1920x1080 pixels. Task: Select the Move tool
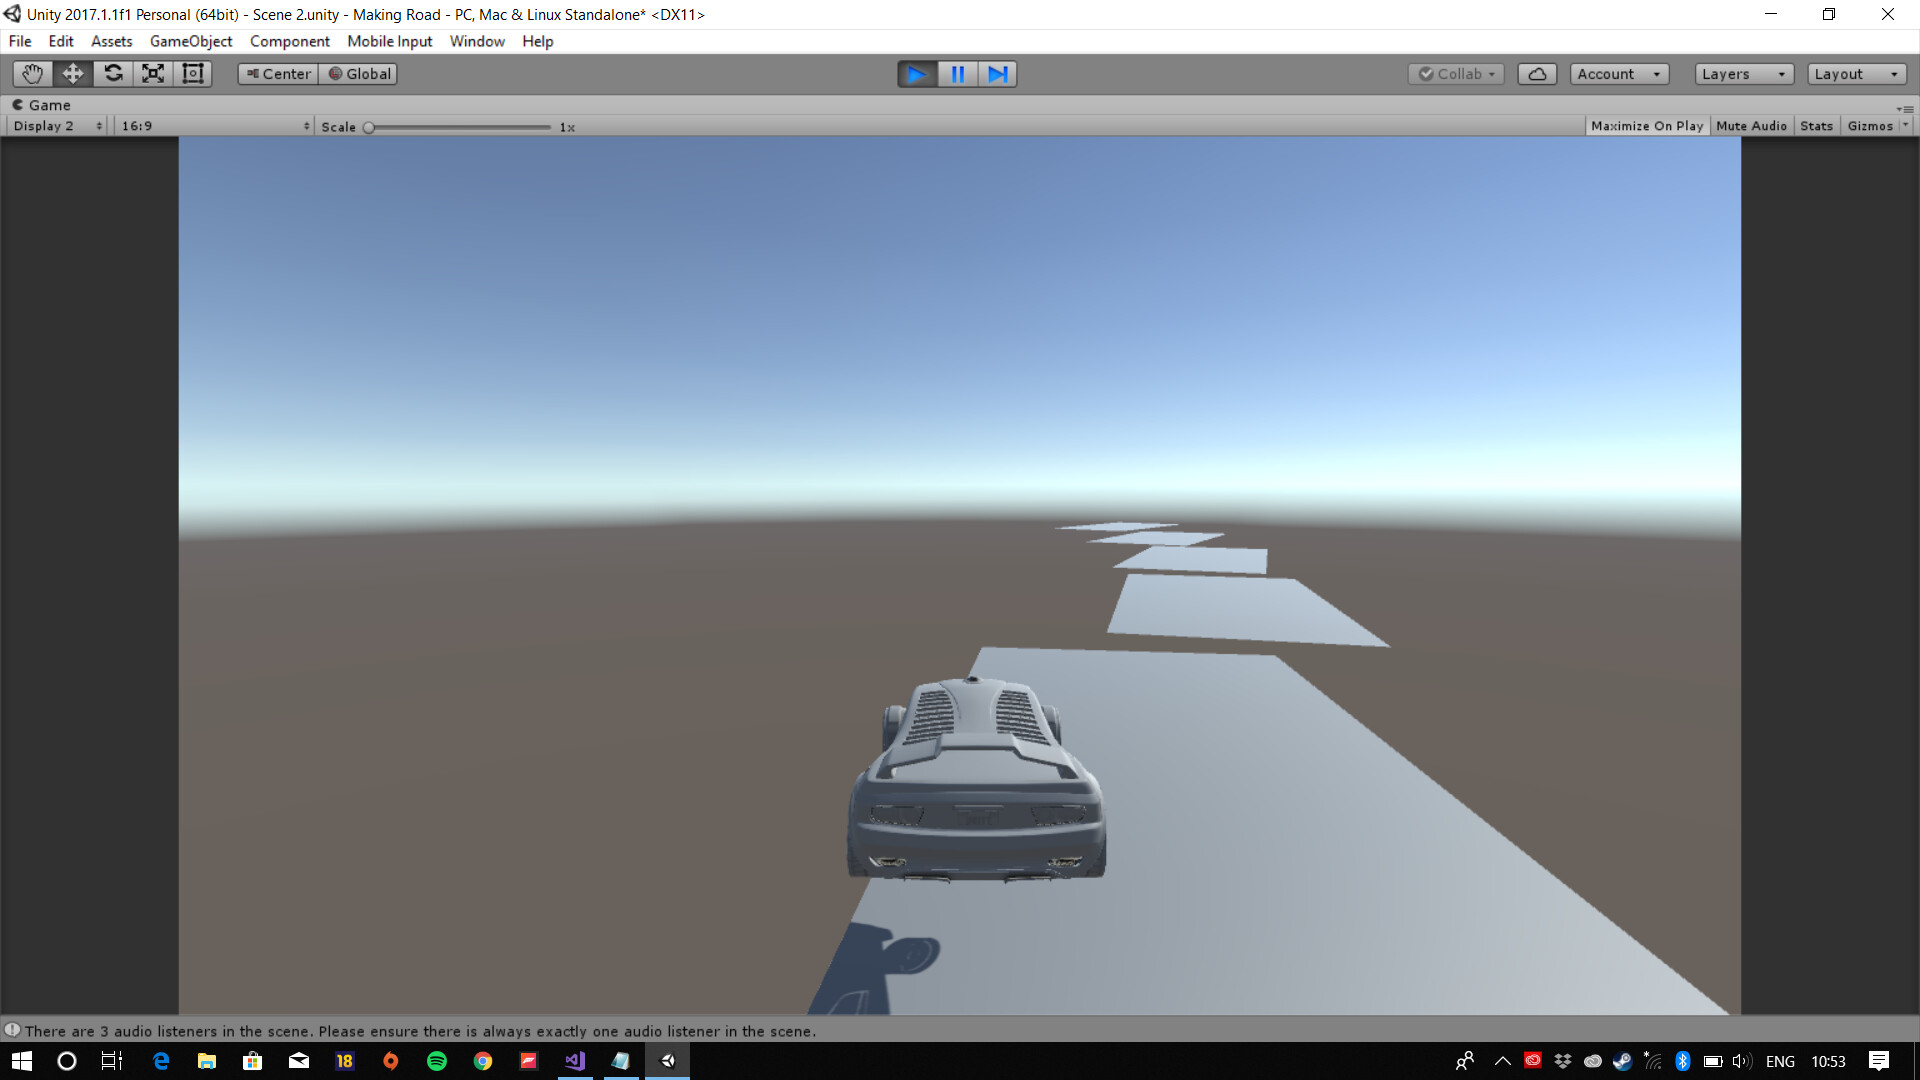tap(72, 73)
